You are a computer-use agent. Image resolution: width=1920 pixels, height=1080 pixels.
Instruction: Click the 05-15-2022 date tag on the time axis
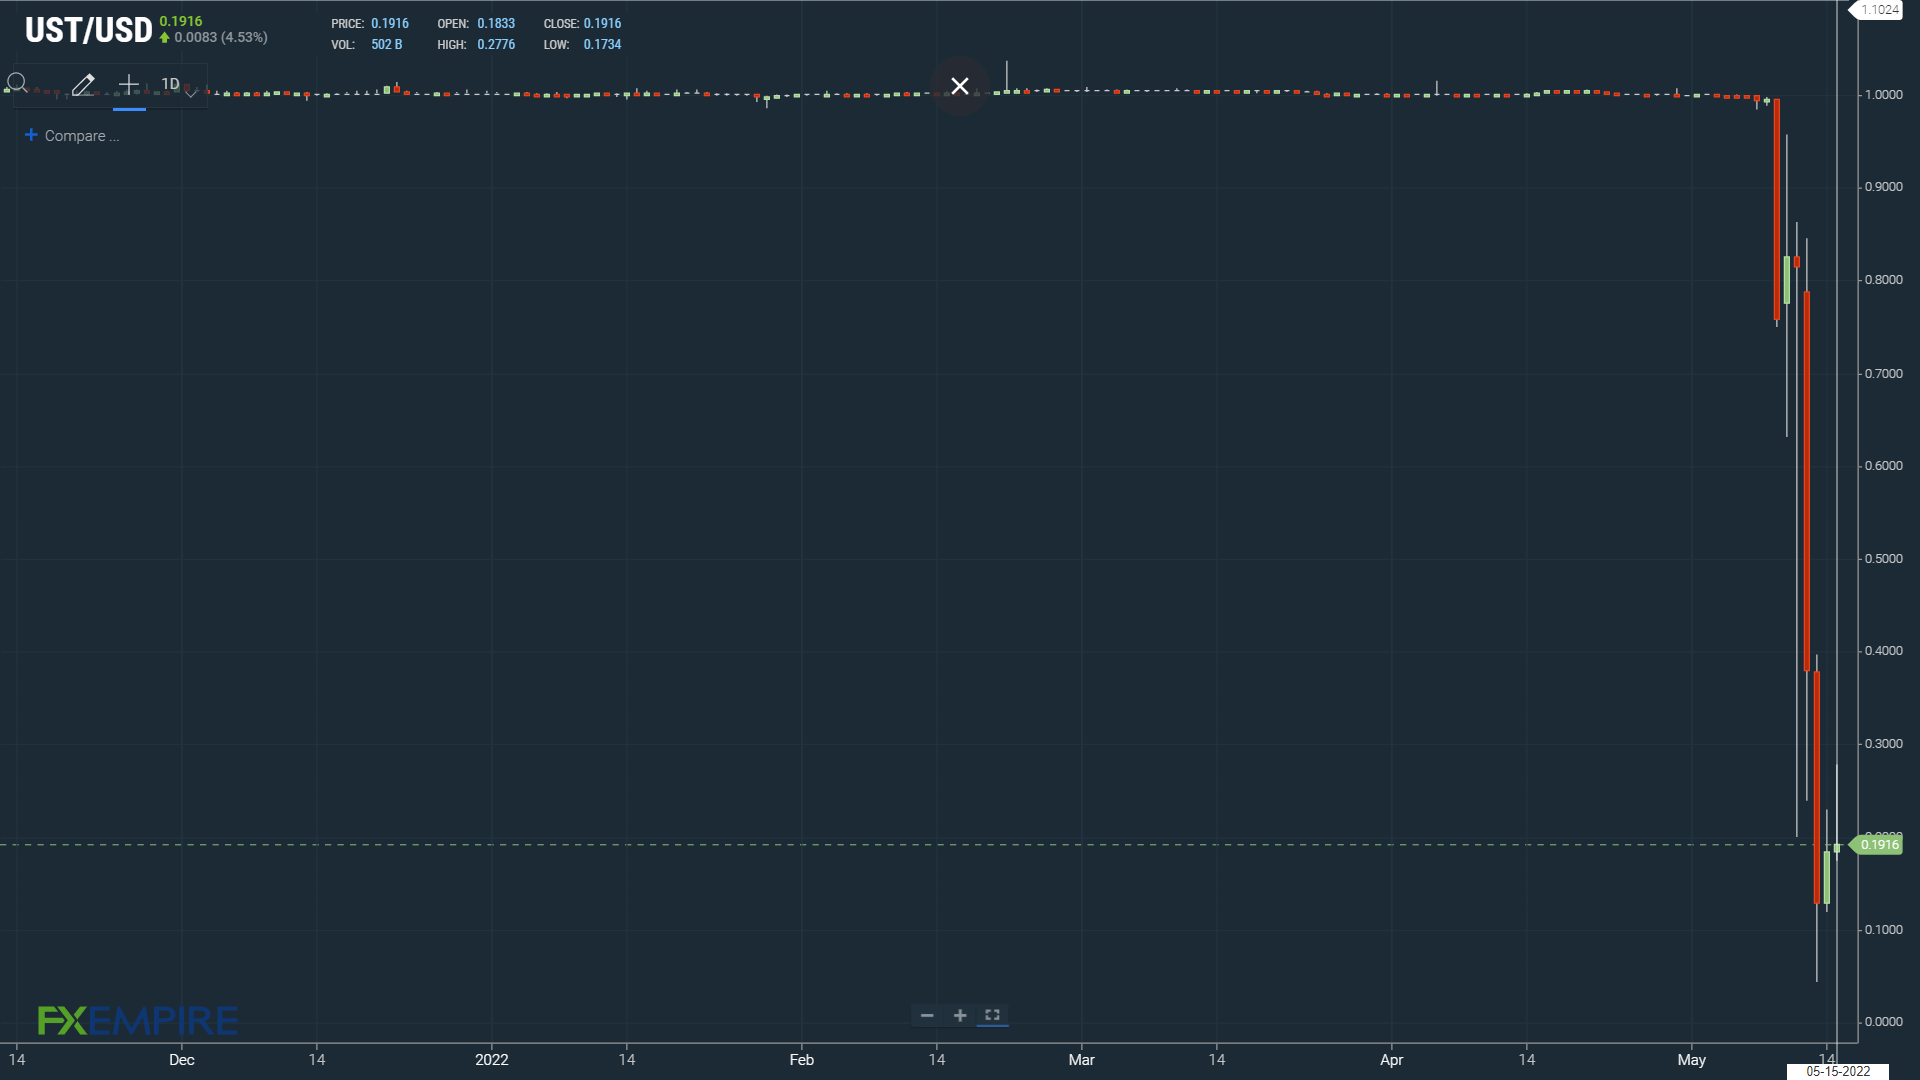(x=1838, y=1071)
